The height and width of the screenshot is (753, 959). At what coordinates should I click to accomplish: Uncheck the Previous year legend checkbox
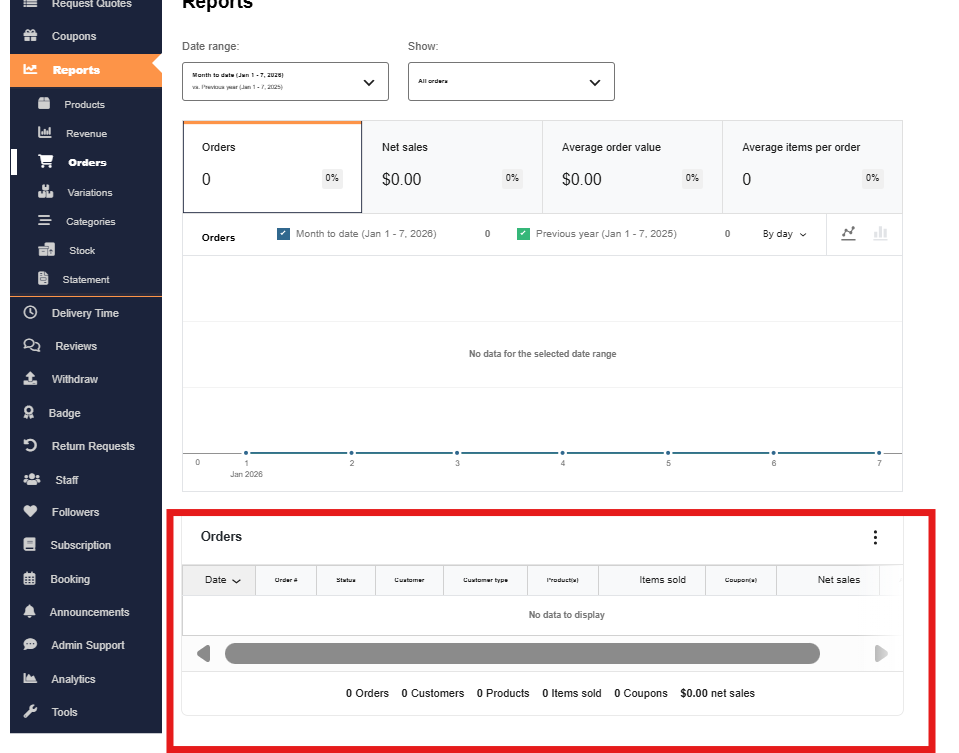pos(523,234)
